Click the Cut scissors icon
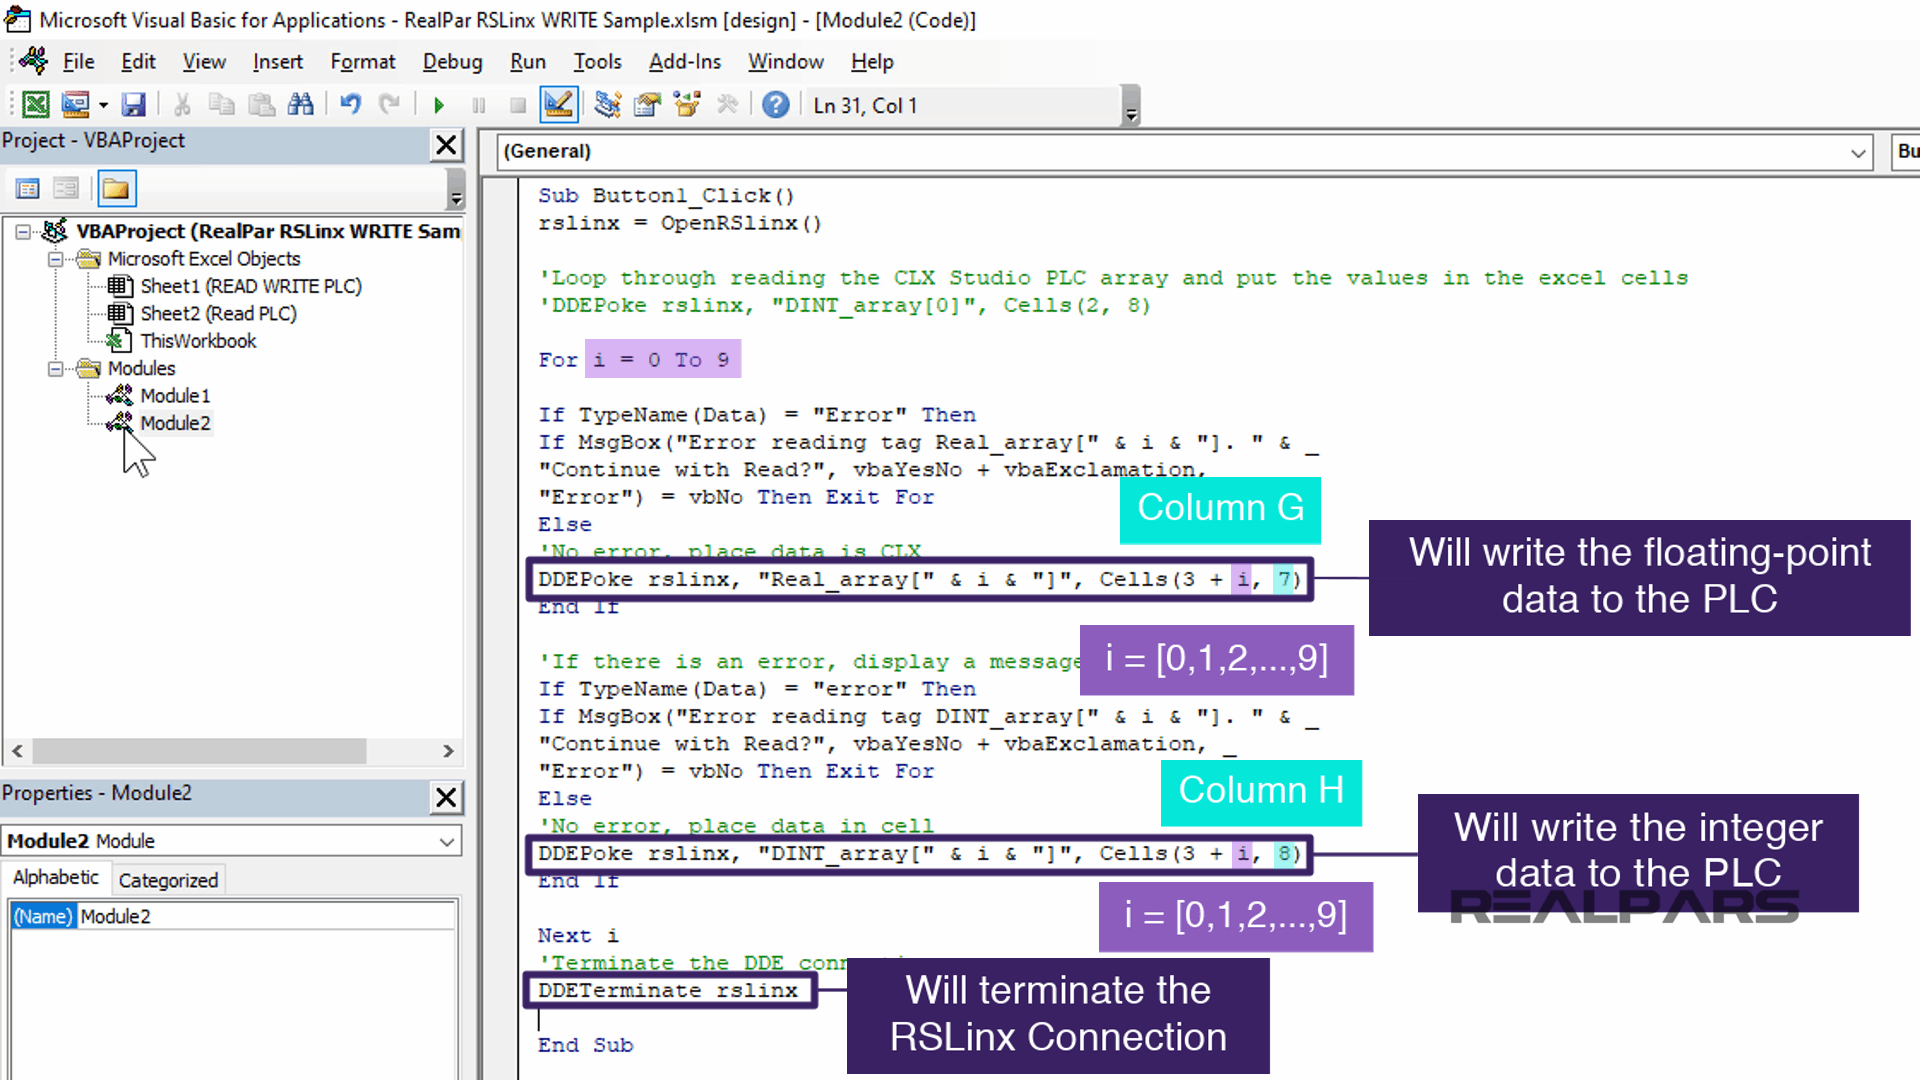The height and width of the screenshot is (1080, 1920). click(x=182, y=104)
